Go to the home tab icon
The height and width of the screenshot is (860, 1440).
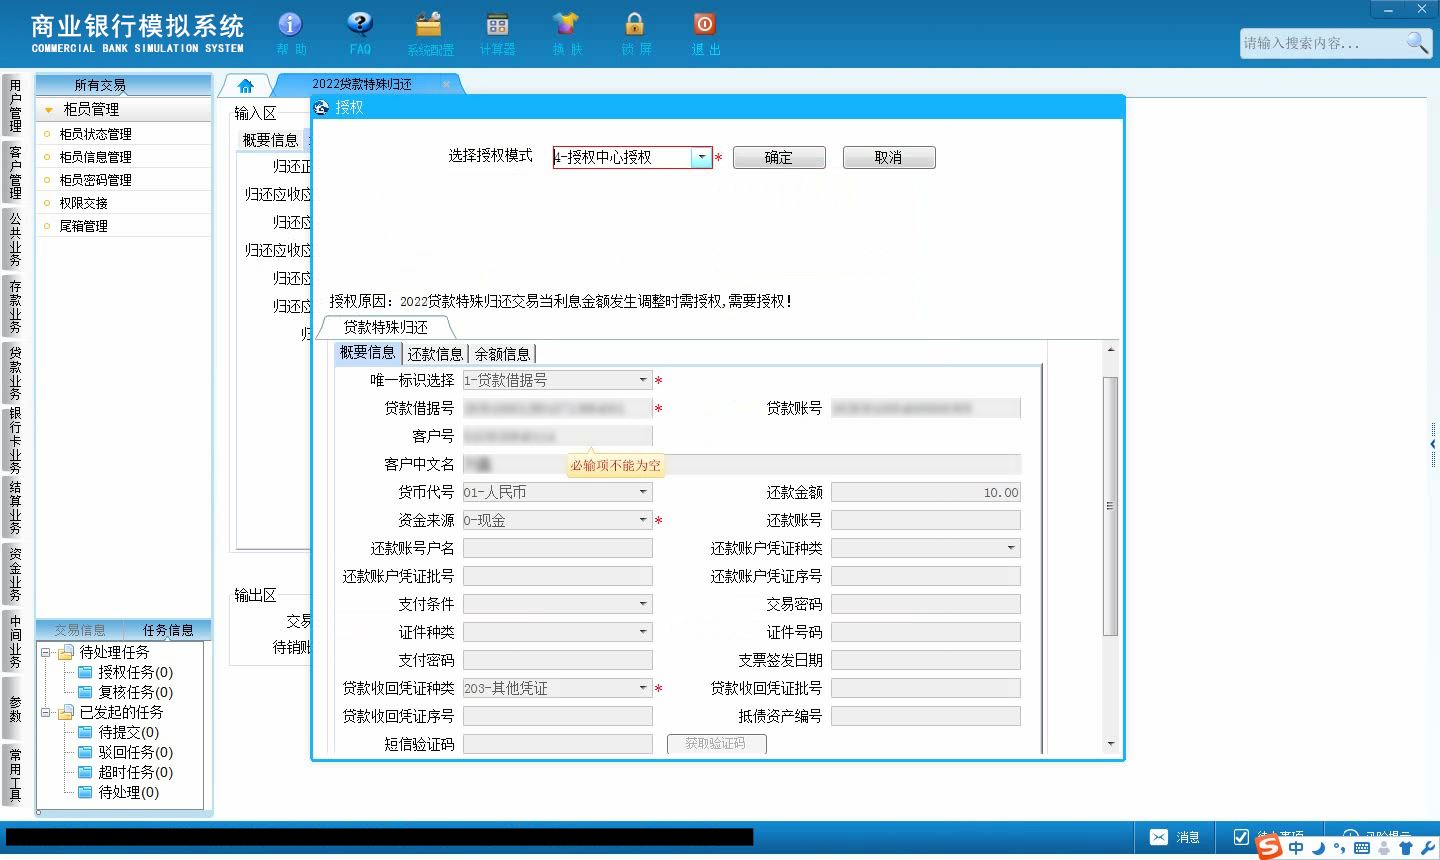246,85
